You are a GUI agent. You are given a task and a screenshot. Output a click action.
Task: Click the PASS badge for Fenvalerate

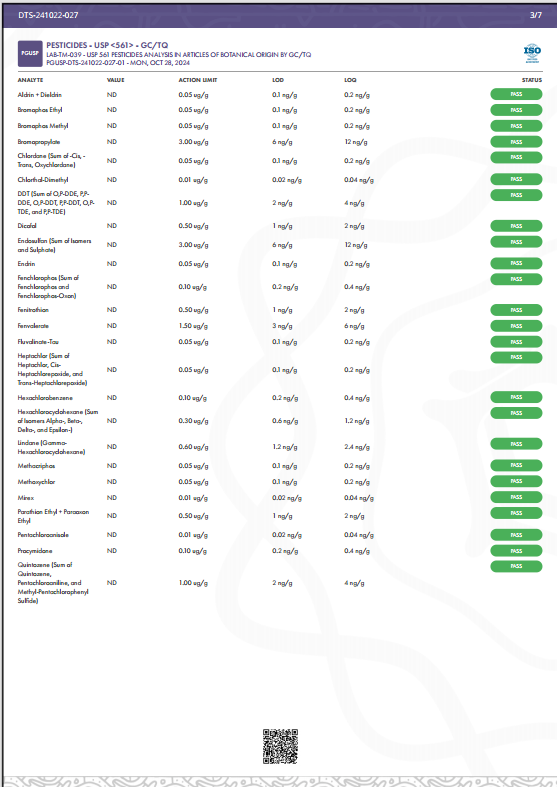click(516, 326)
